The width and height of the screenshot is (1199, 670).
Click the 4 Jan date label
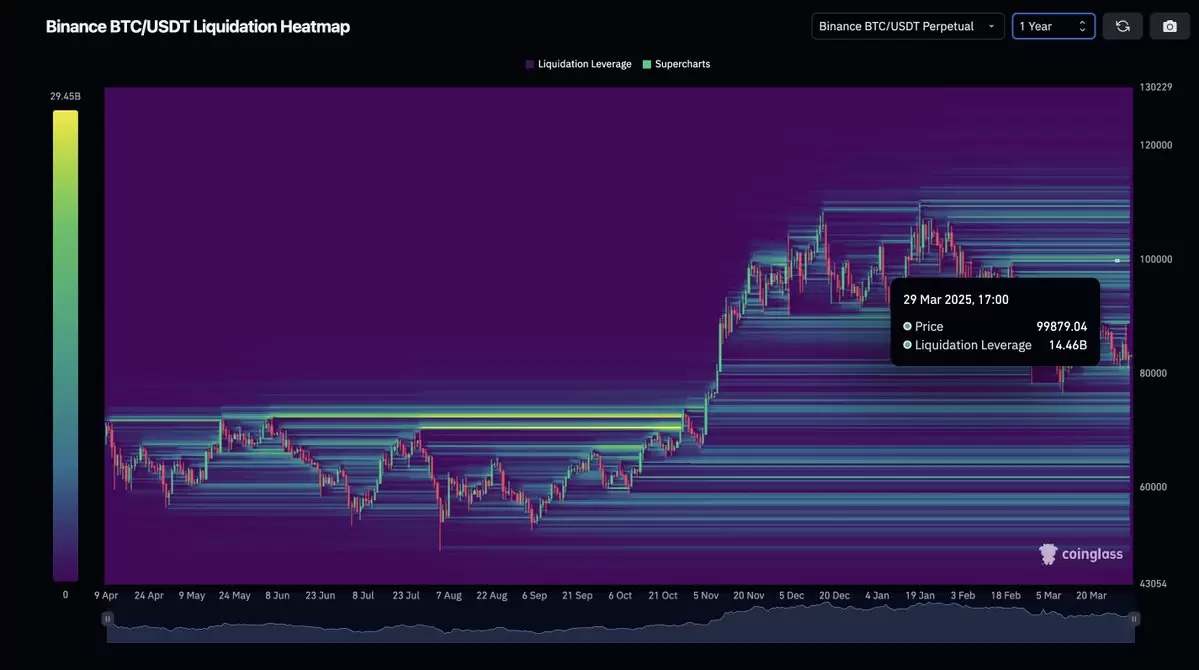(877, 596)
